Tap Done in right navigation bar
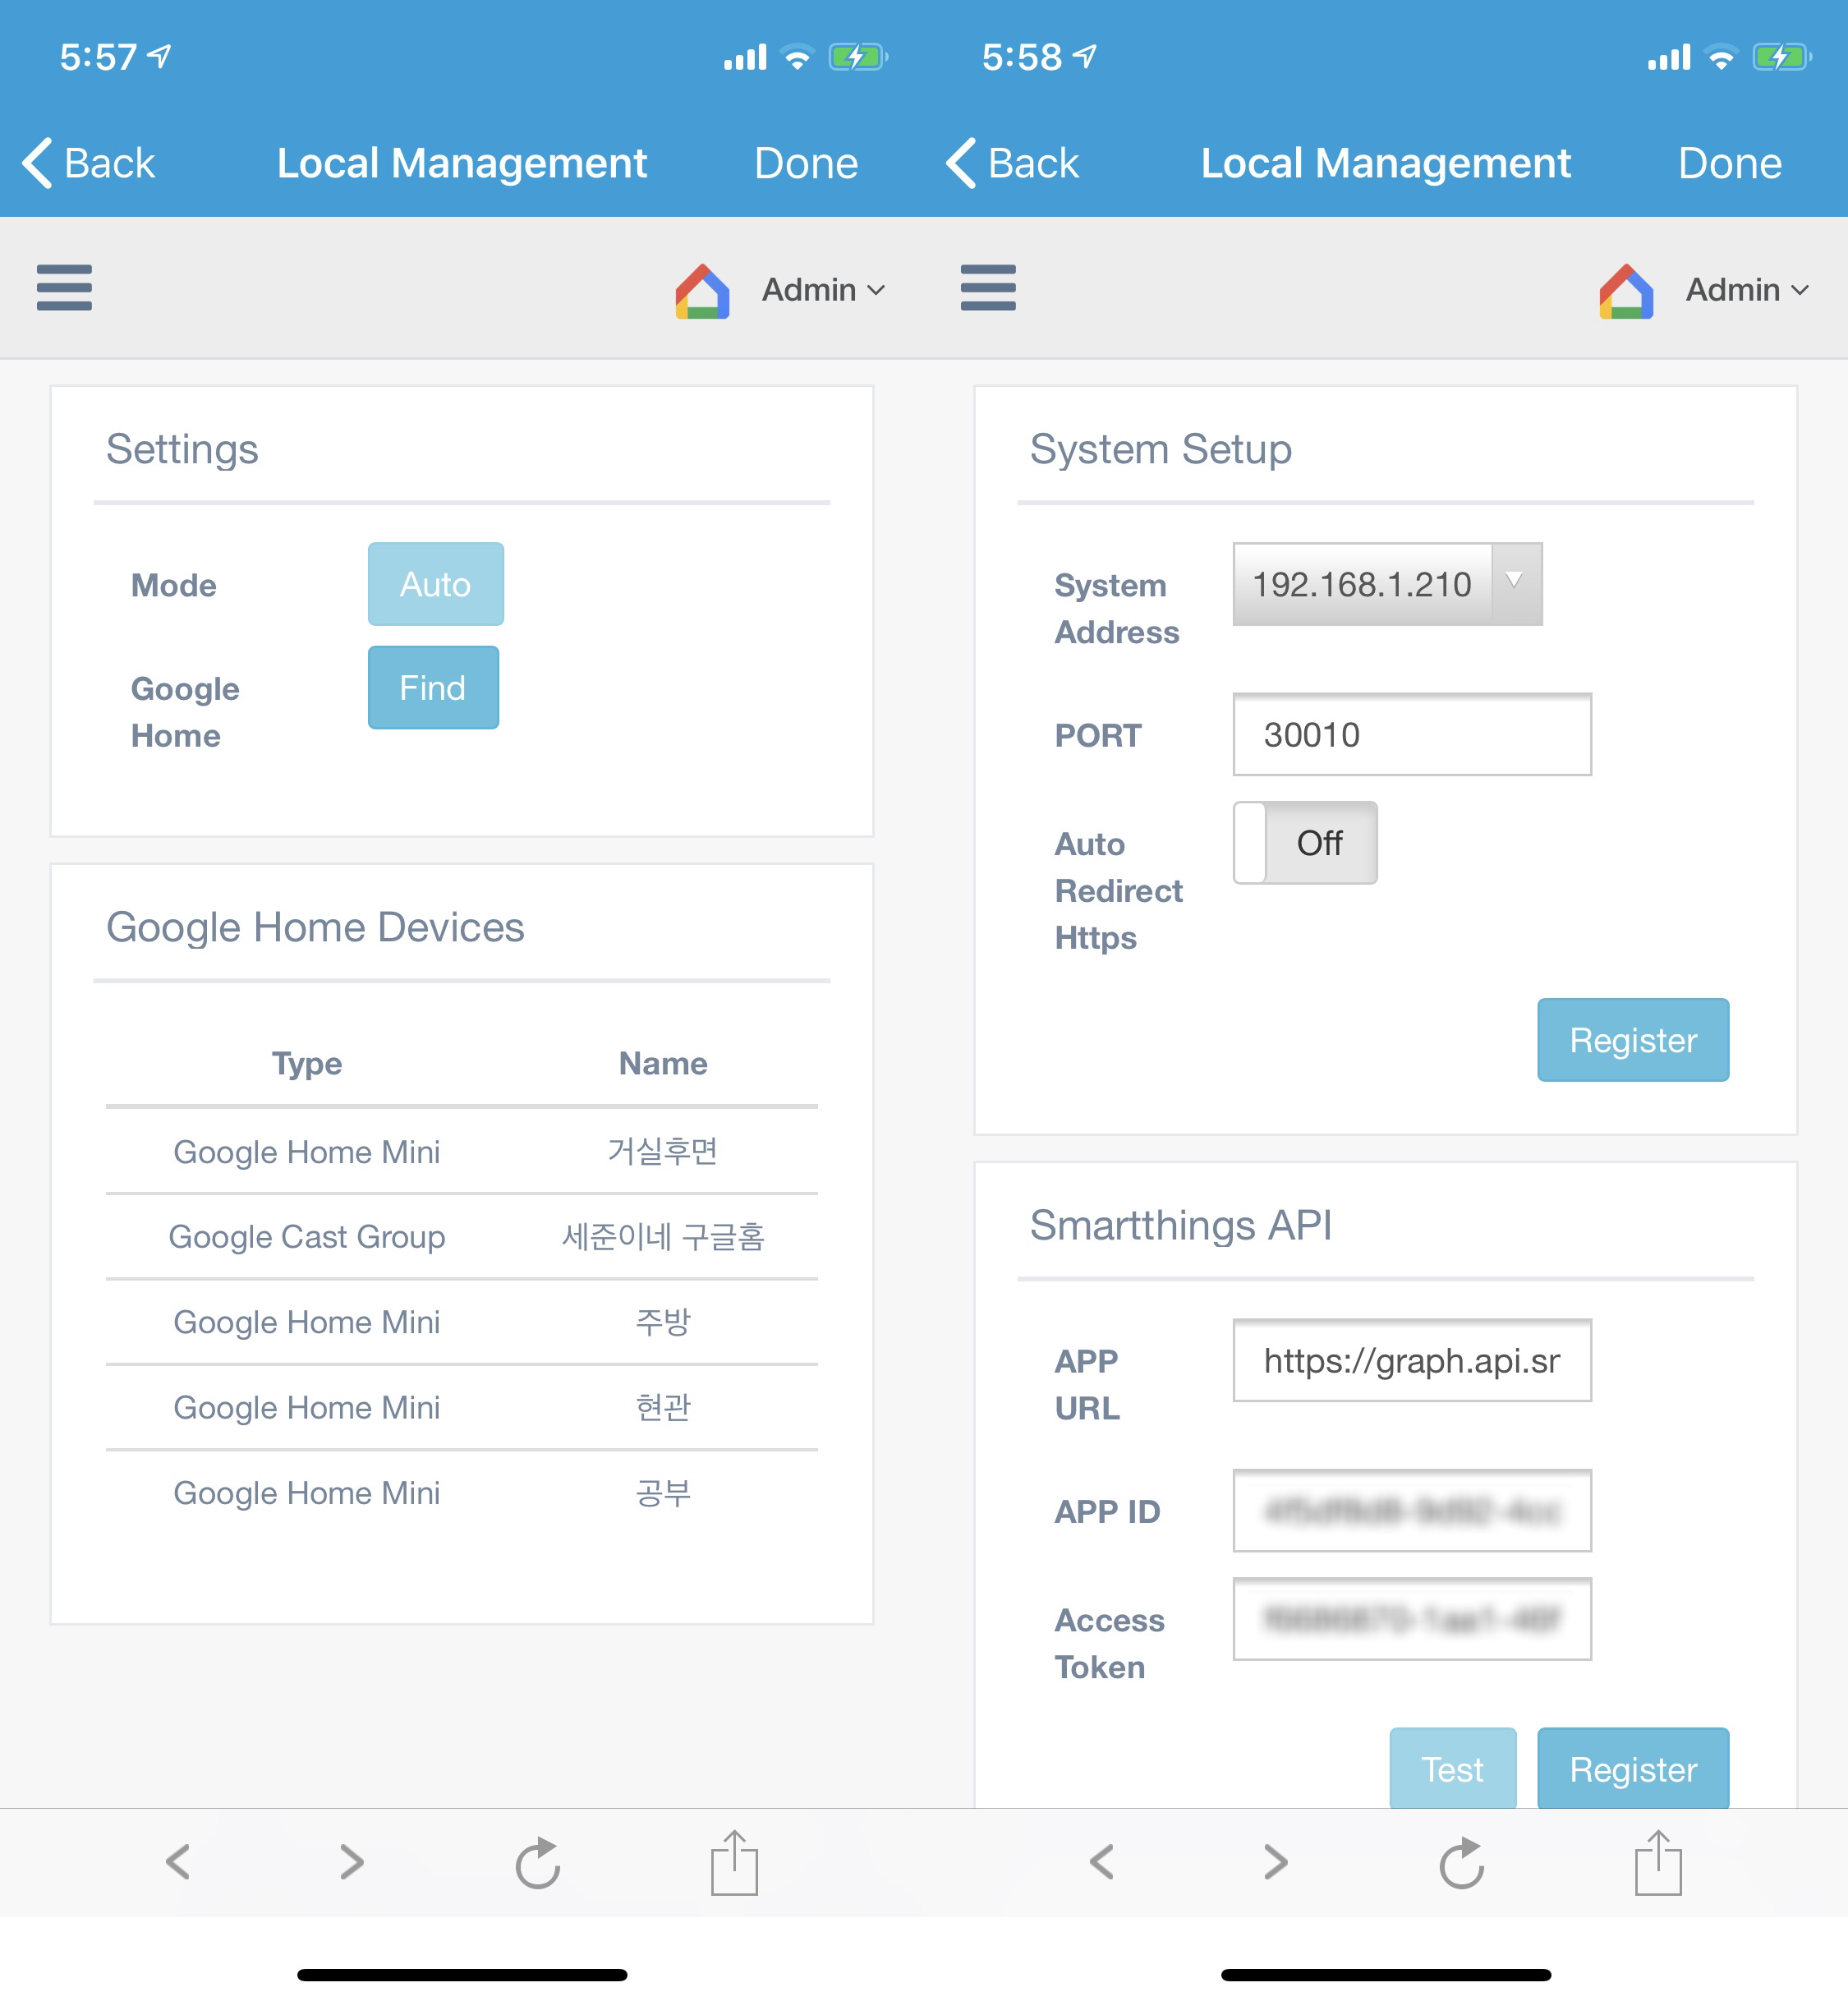Viewport: 1848px width, 2001px height. 1729,163
